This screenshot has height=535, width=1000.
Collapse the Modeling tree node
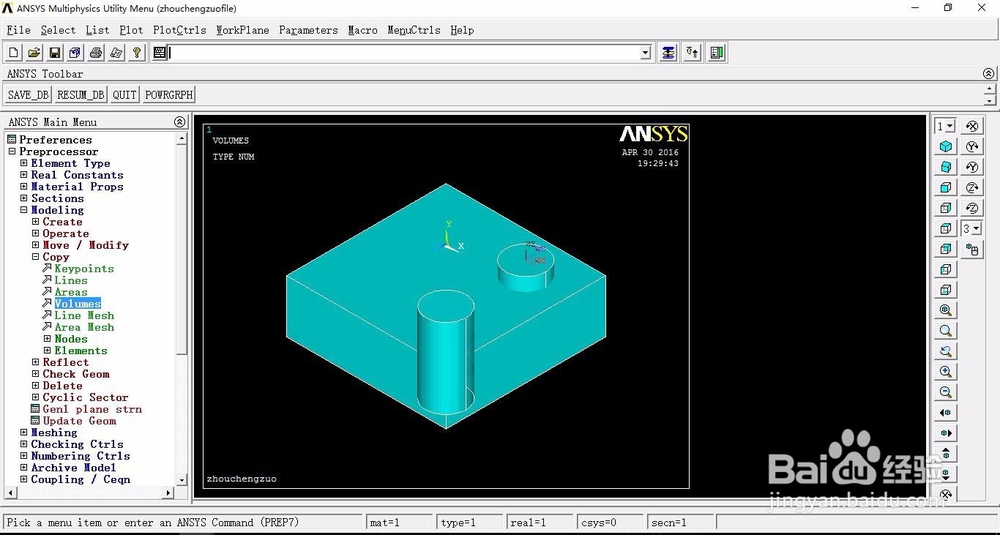24,210
